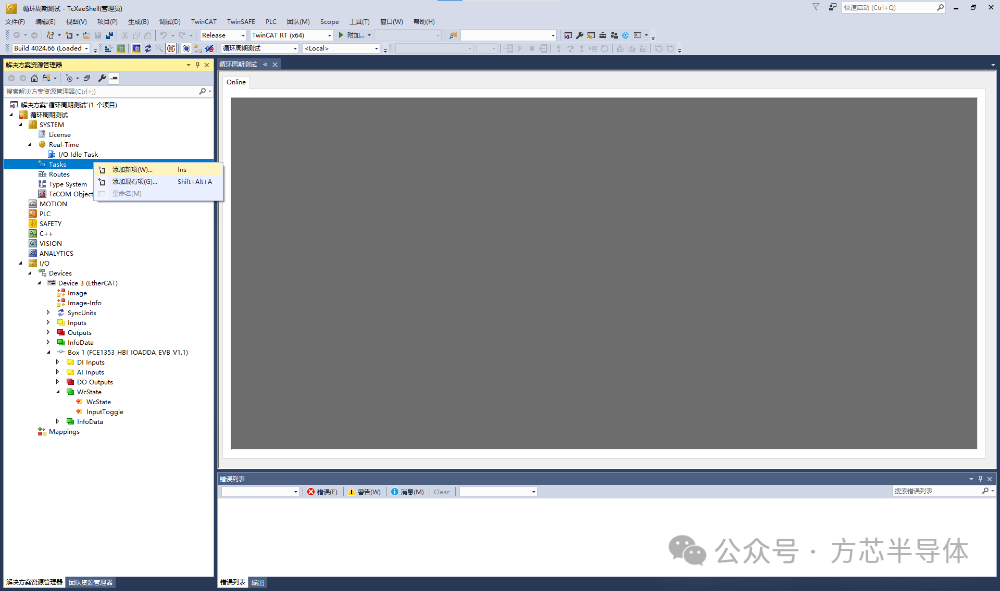Click the red error filter button in error list
The width and height of the screenshot is (1000, 591).
[x=322, y=492]
